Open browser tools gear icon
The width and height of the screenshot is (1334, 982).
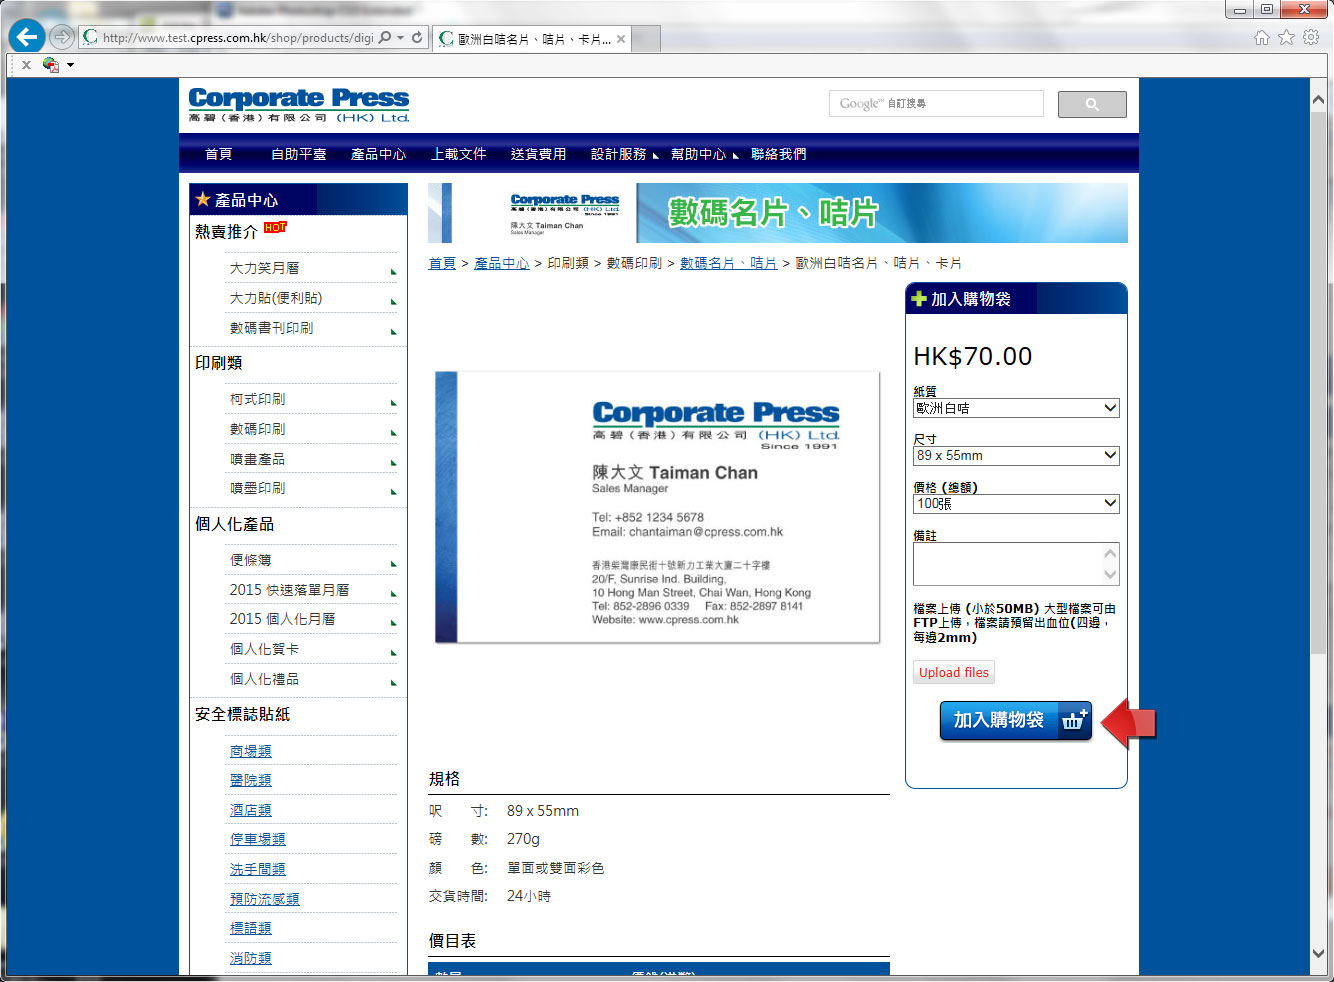1310,38
